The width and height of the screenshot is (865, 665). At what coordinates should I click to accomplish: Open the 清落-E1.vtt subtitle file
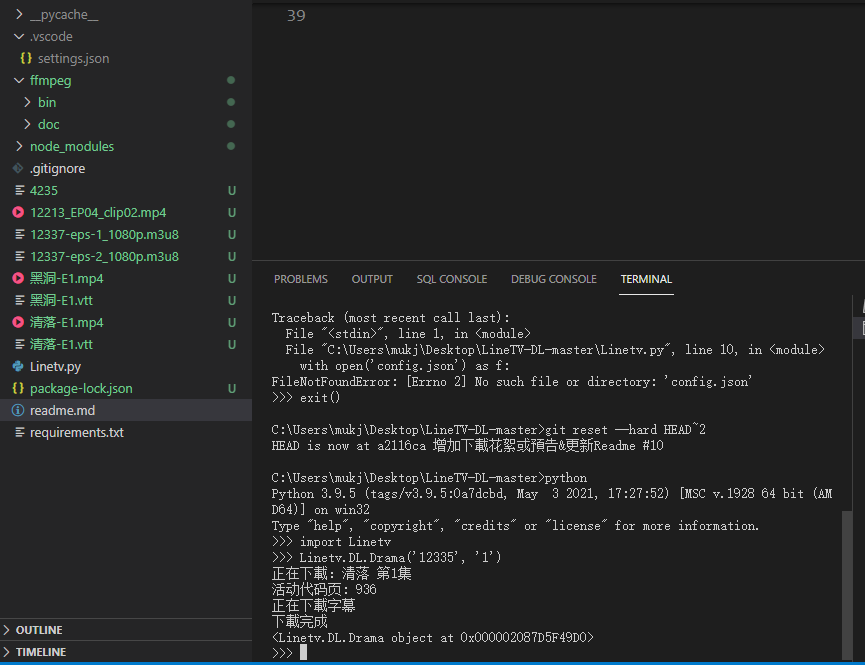pos(61,344)
